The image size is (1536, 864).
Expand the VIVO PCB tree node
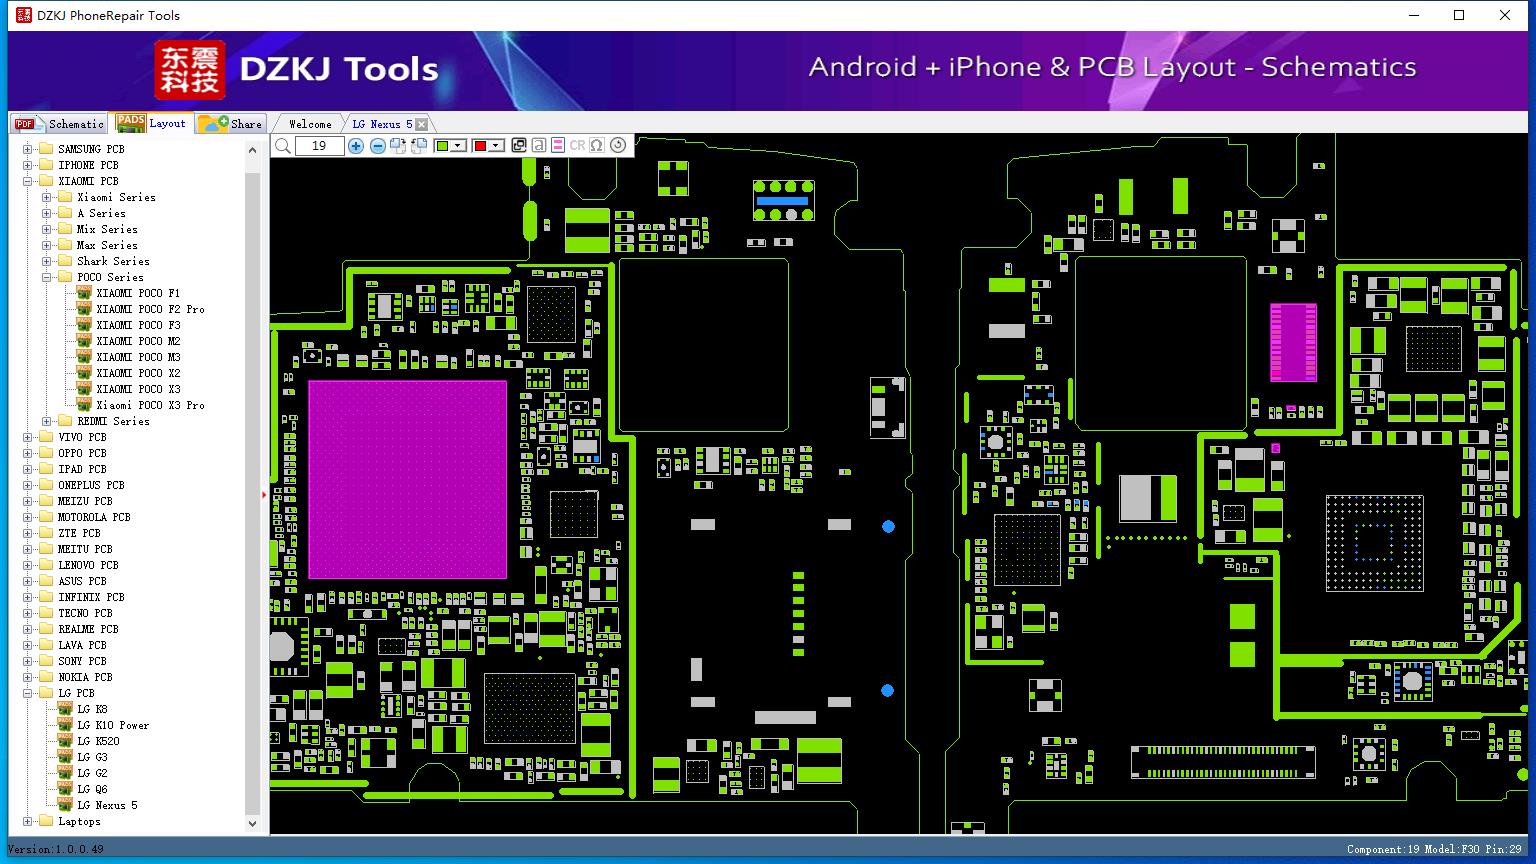point(28,437)
